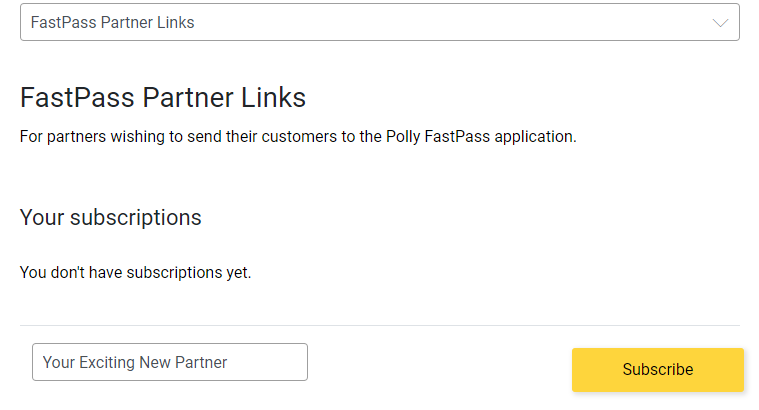Click the word yet in the empty message
The image size is (759, 410).
(x=236, y=272)
